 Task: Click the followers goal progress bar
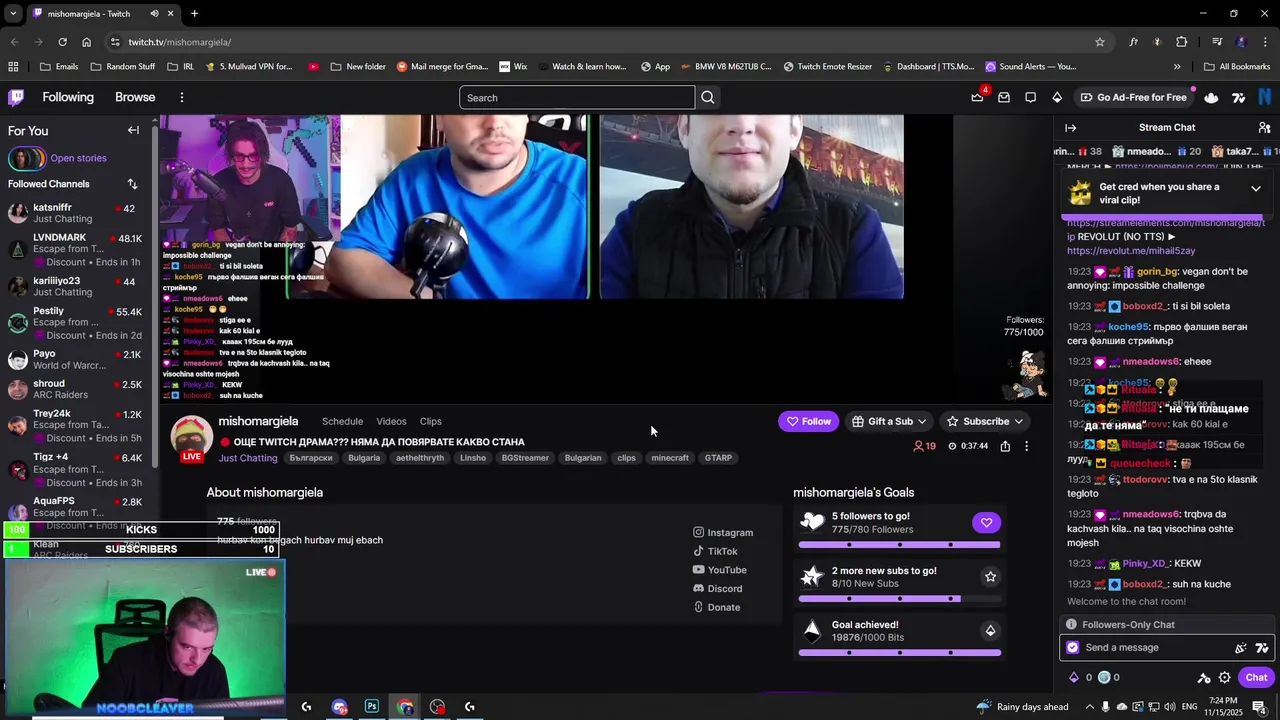pyautogui.click(x=899, y=545)
